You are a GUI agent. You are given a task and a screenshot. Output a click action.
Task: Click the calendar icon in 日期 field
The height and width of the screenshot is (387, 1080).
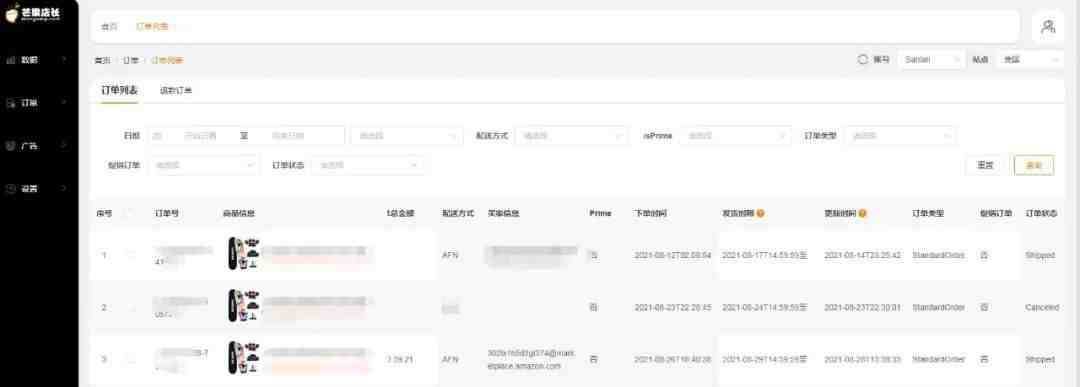tap(157, 136)
